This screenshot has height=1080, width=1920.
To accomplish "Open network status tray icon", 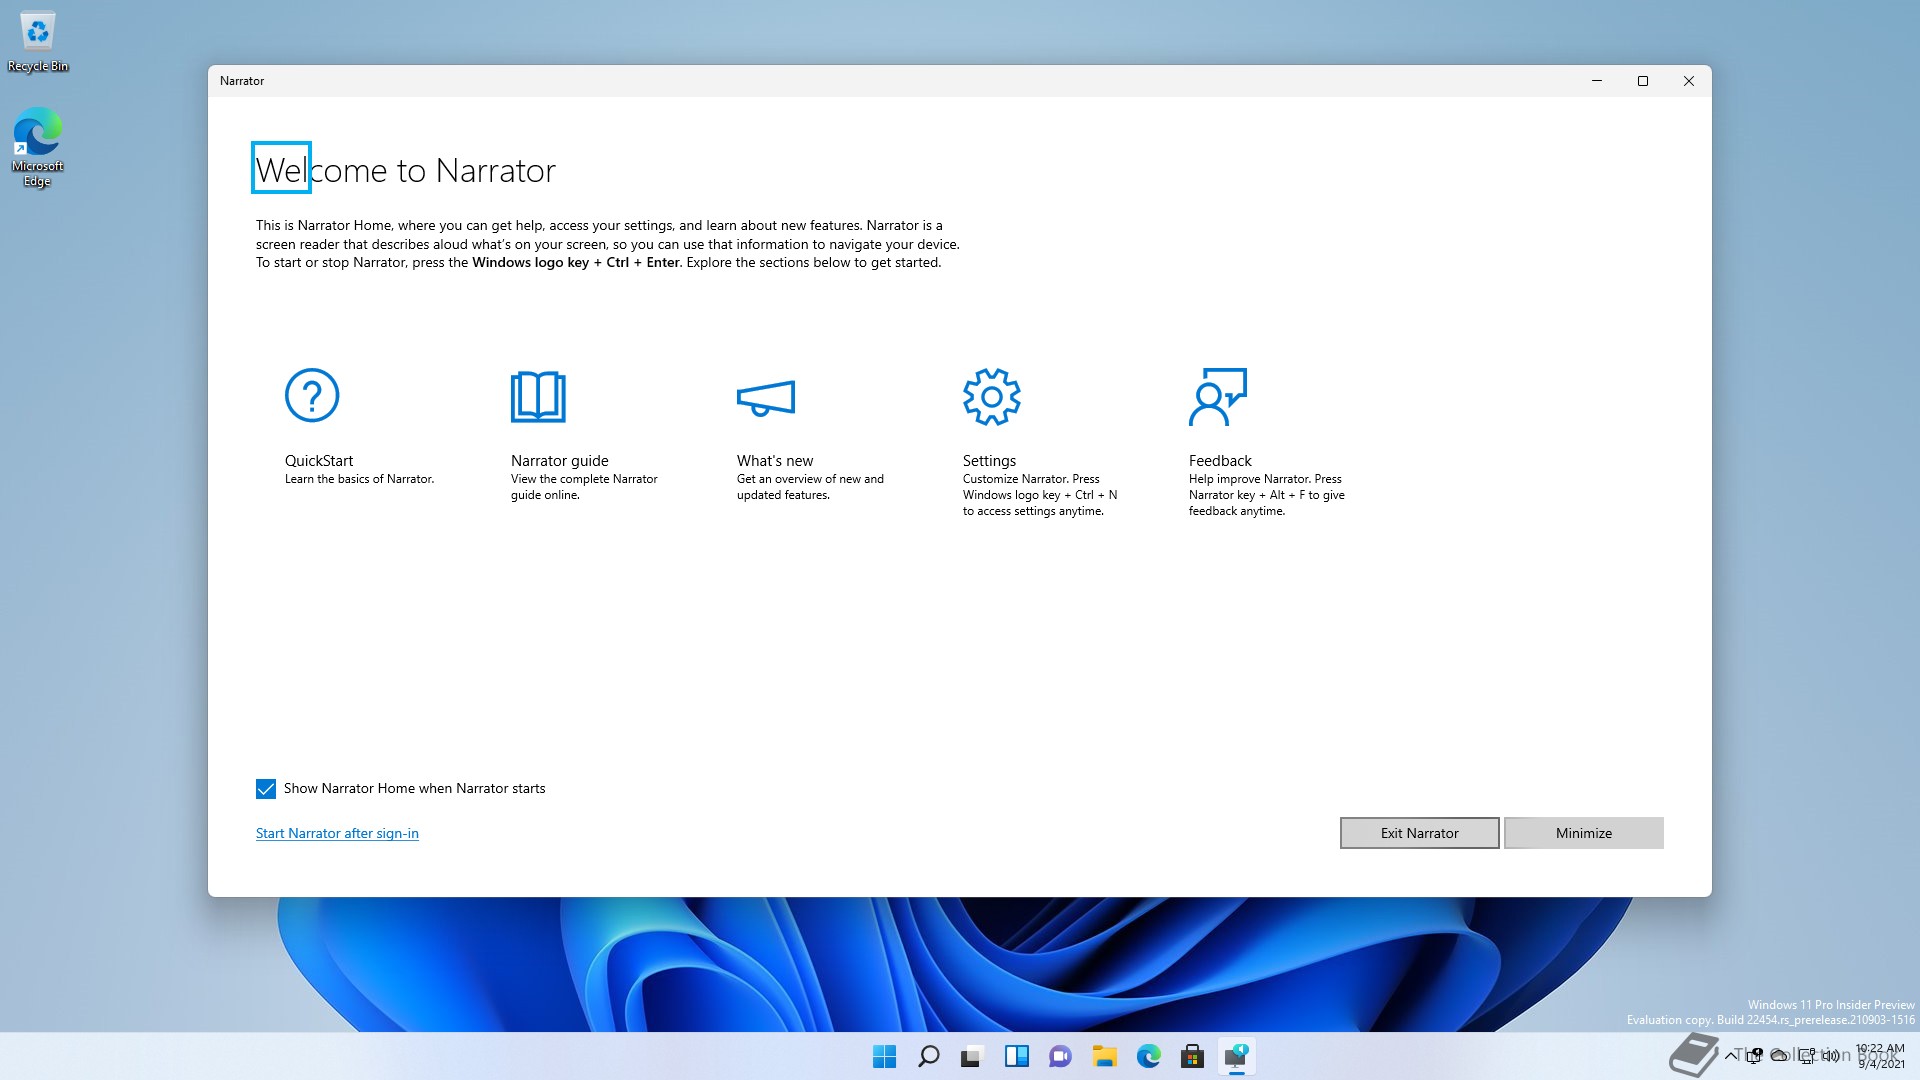I will click(x=1807, y=1055).
